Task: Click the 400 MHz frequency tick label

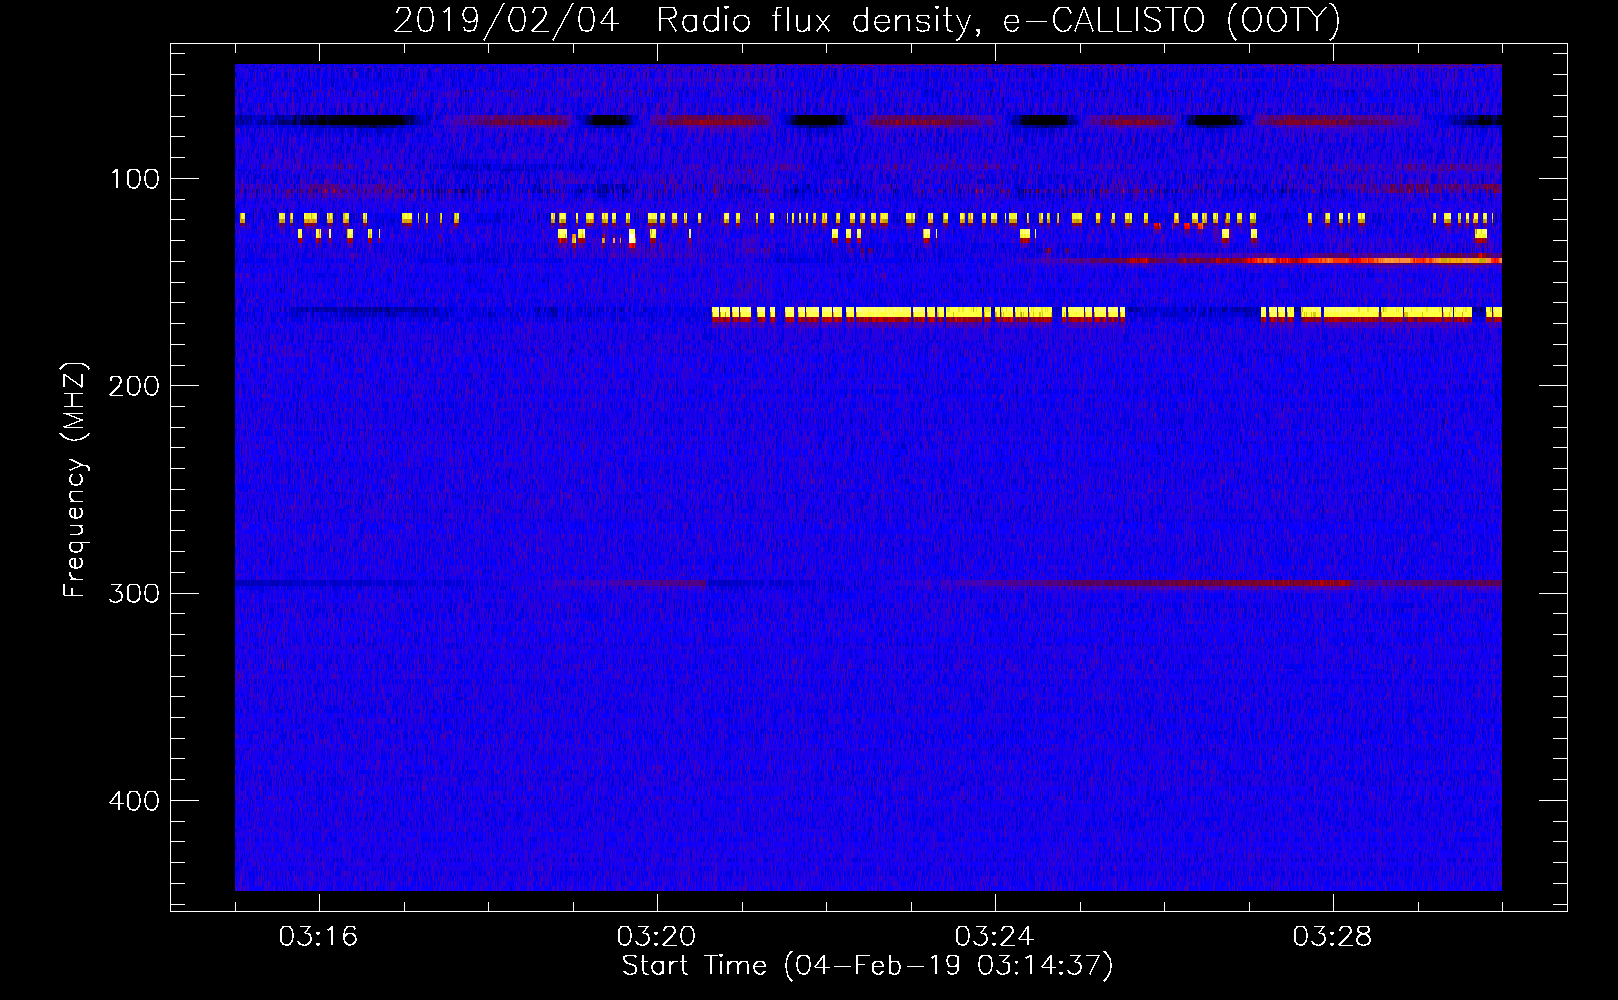Action: pos(133,801)
